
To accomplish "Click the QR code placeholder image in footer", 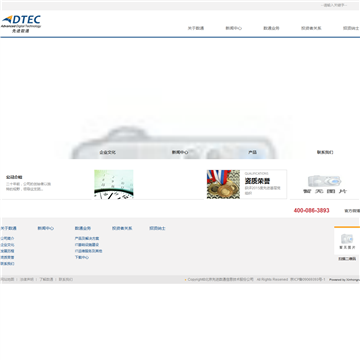I will [x=347, y=241].
